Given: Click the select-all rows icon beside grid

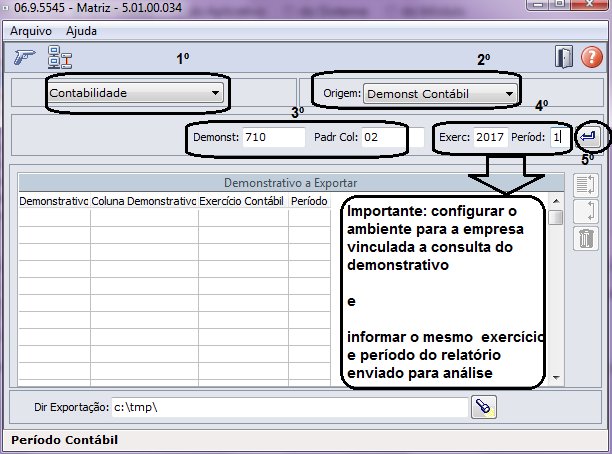Looking at the screenshot, I should pos(585,185).
